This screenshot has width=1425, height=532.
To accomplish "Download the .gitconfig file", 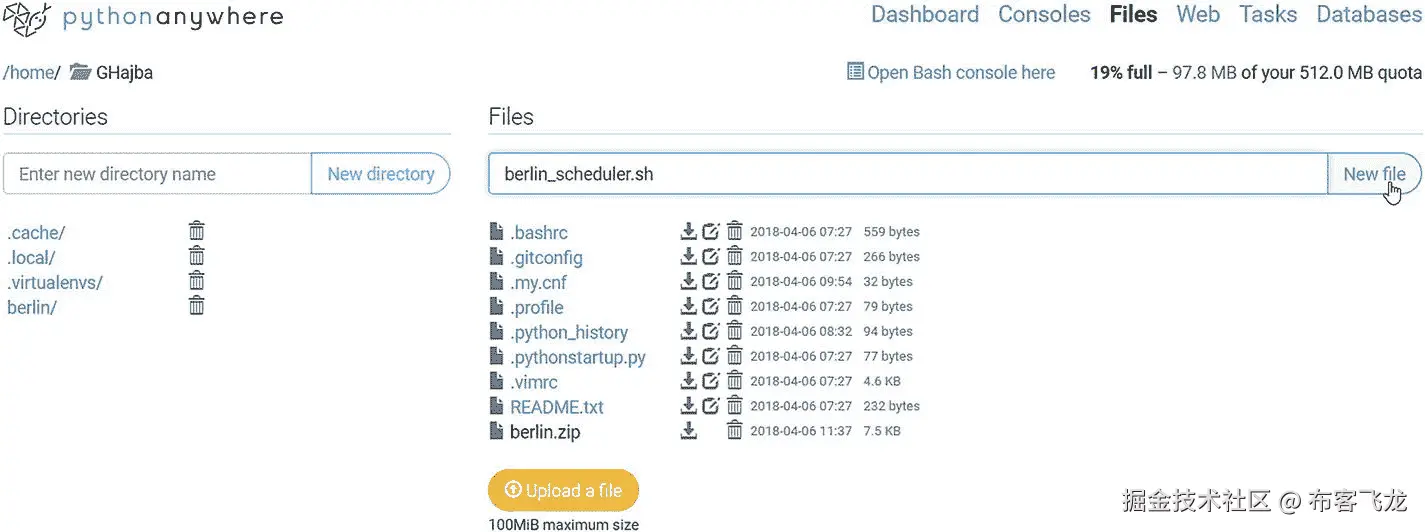I will click(x=688, y=256).
